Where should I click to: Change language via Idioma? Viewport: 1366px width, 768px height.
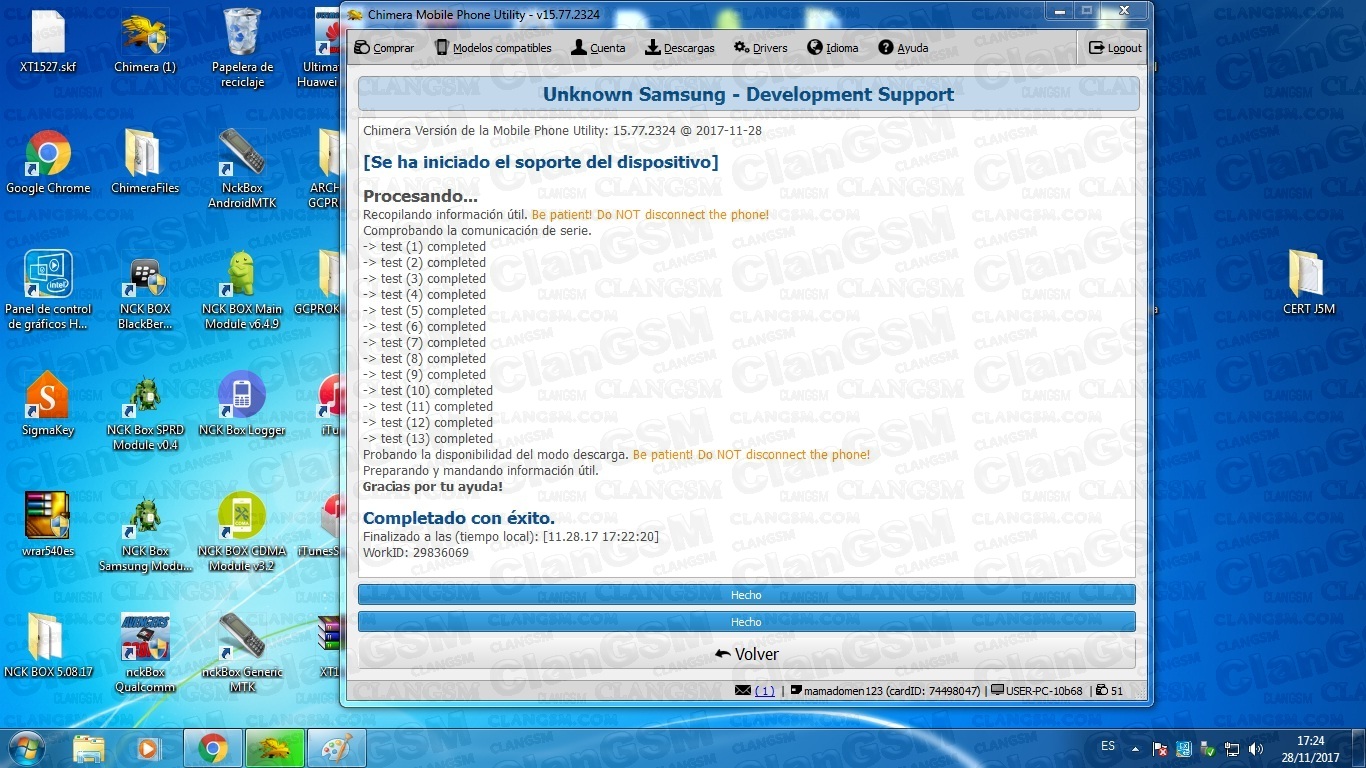pos(833,48)
